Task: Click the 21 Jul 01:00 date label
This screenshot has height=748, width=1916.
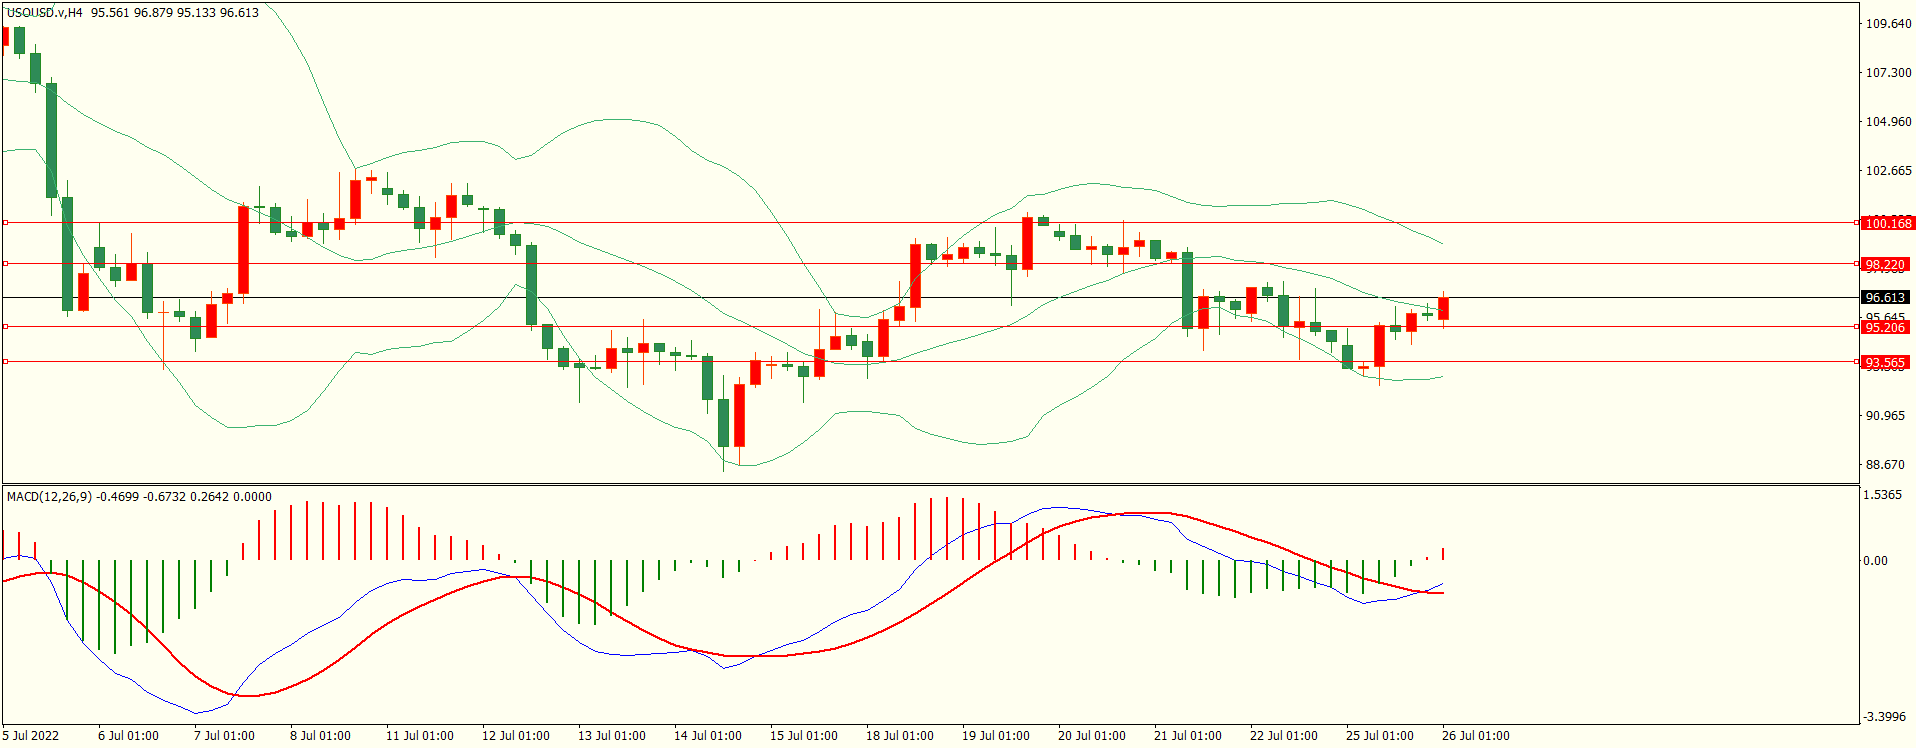Action: pyautogui.click(x=1187, y=736)
